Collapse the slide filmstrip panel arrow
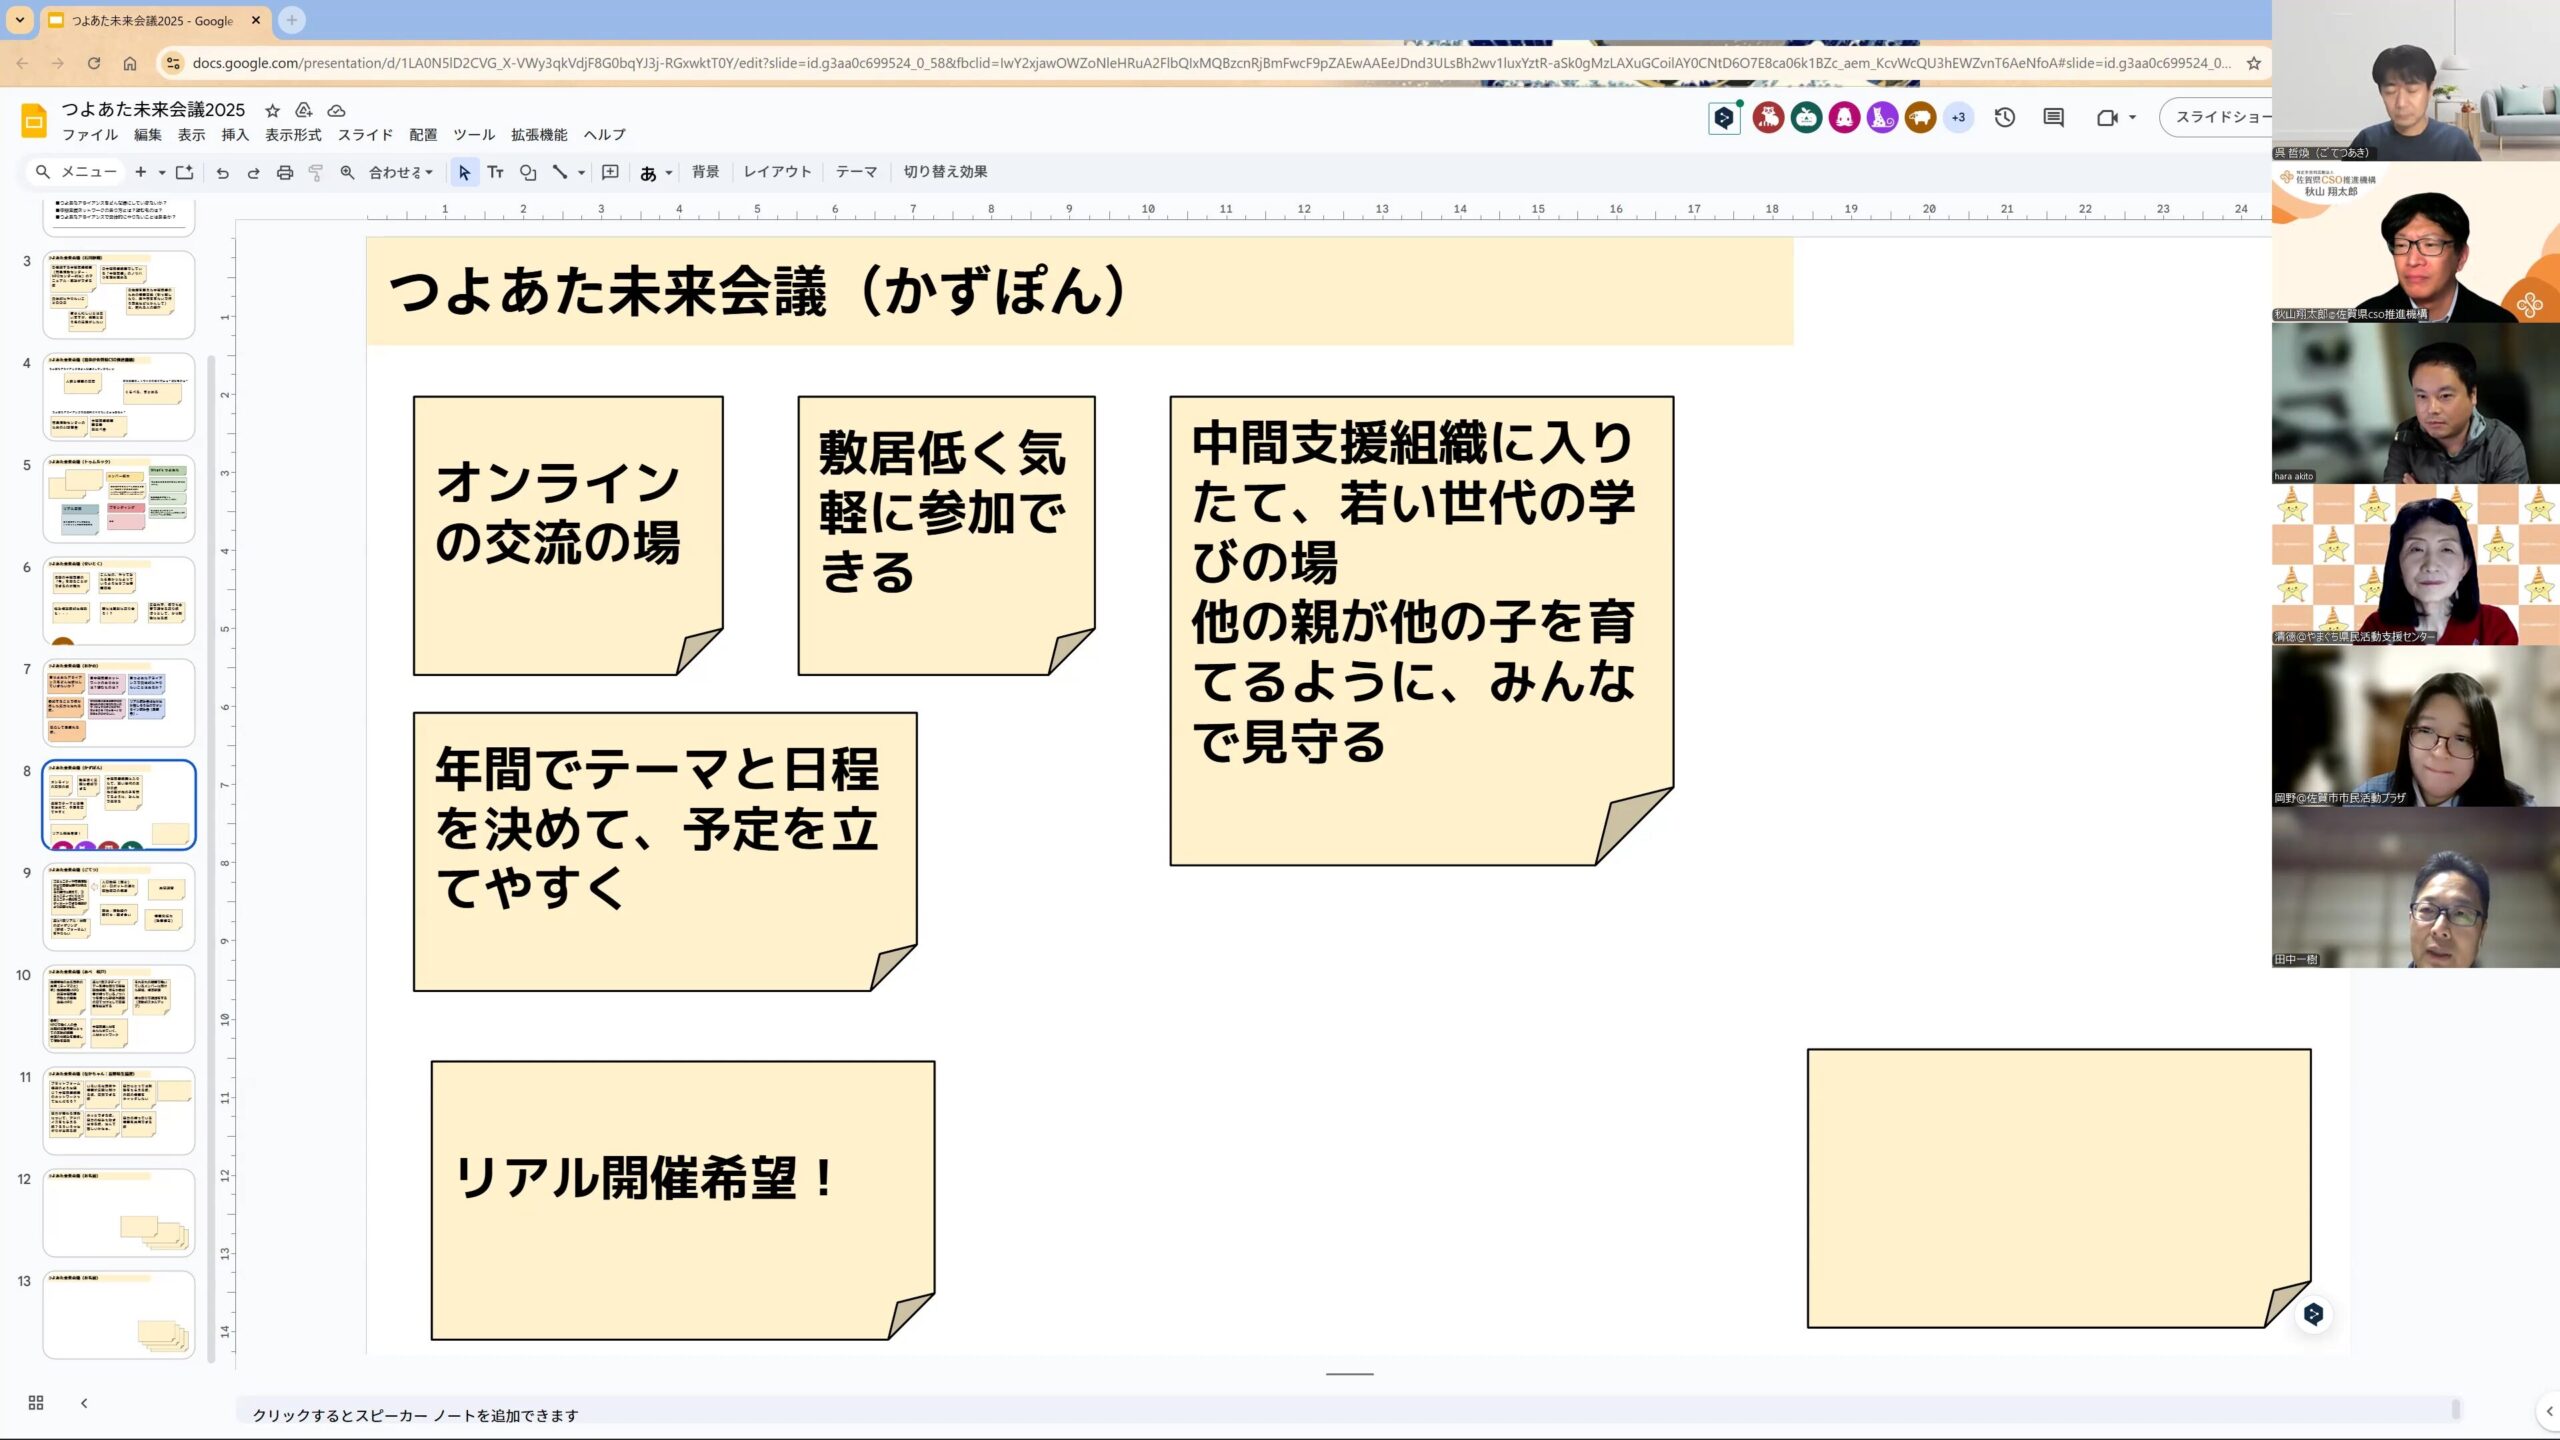2560x1440 pixels. point(84,1403)
